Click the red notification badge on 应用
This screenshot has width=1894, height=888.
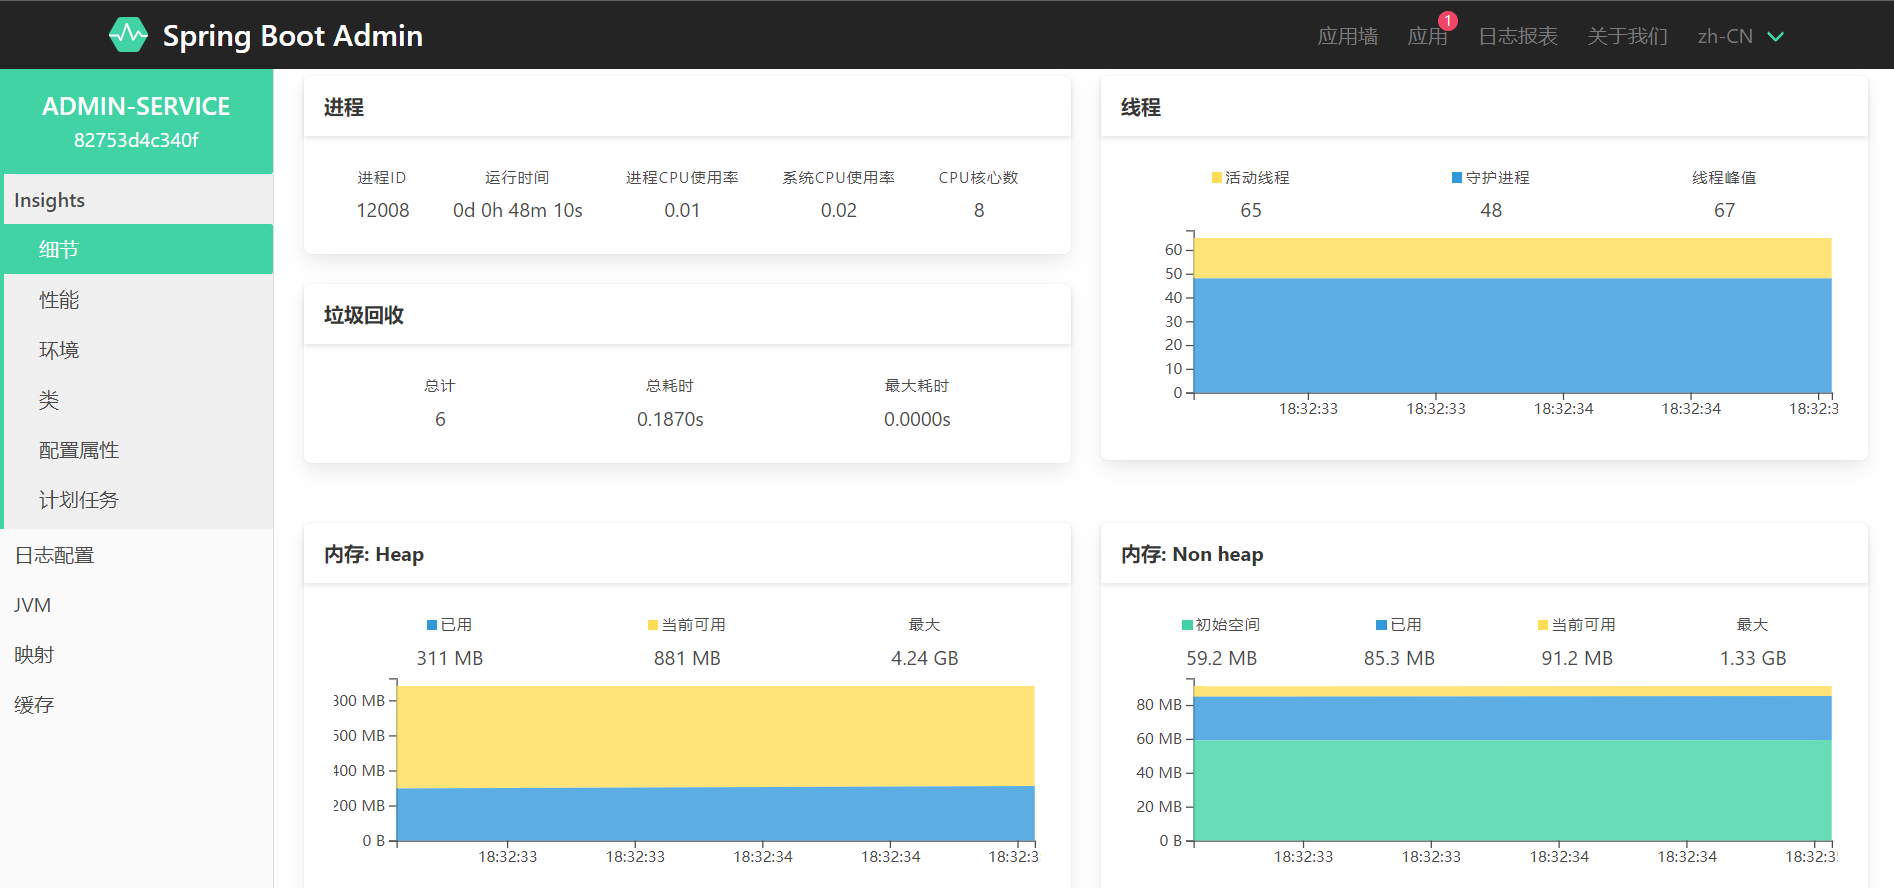click(1448, 21)
